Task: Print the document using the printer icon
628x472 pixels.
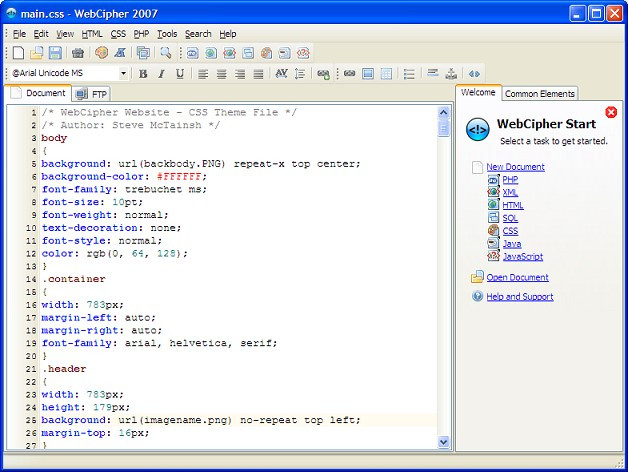Action: (78, 53)
